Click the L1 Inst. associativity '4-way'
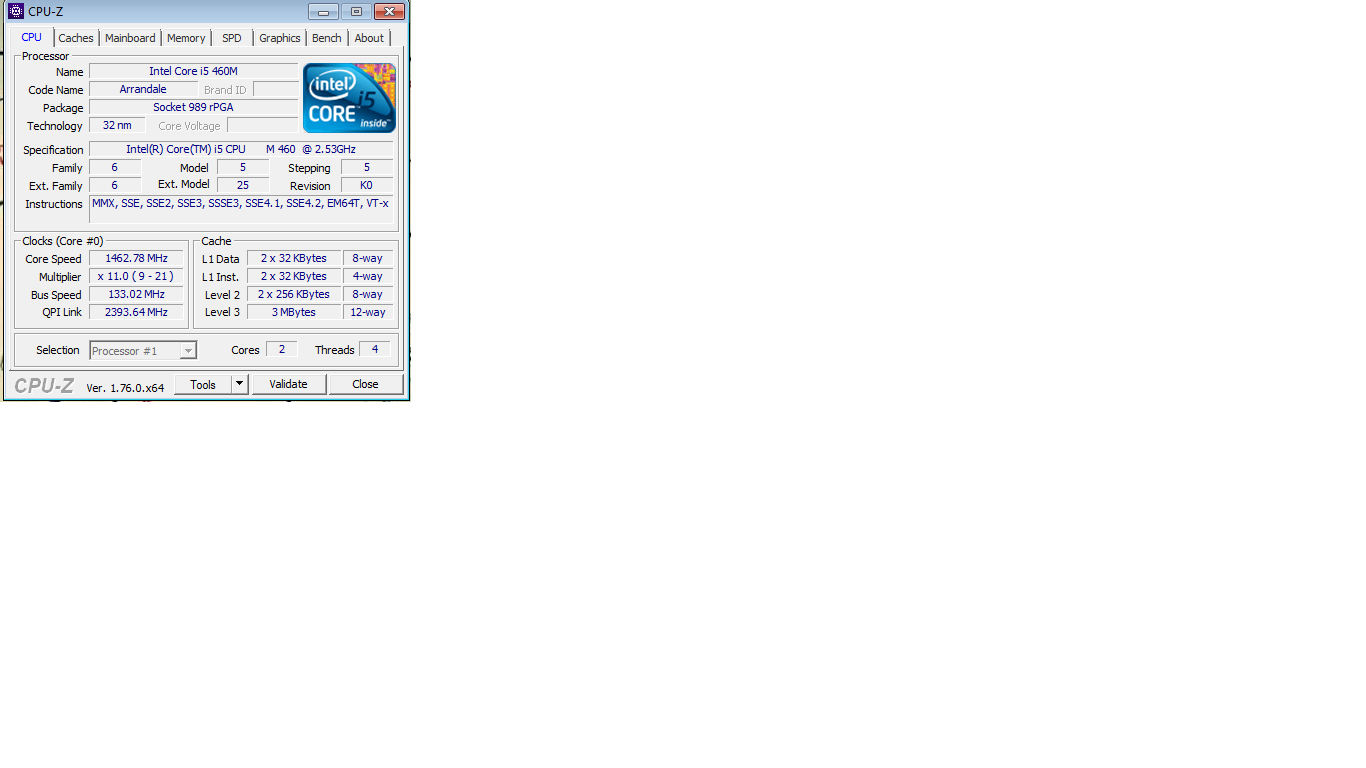 click(368, 276)
